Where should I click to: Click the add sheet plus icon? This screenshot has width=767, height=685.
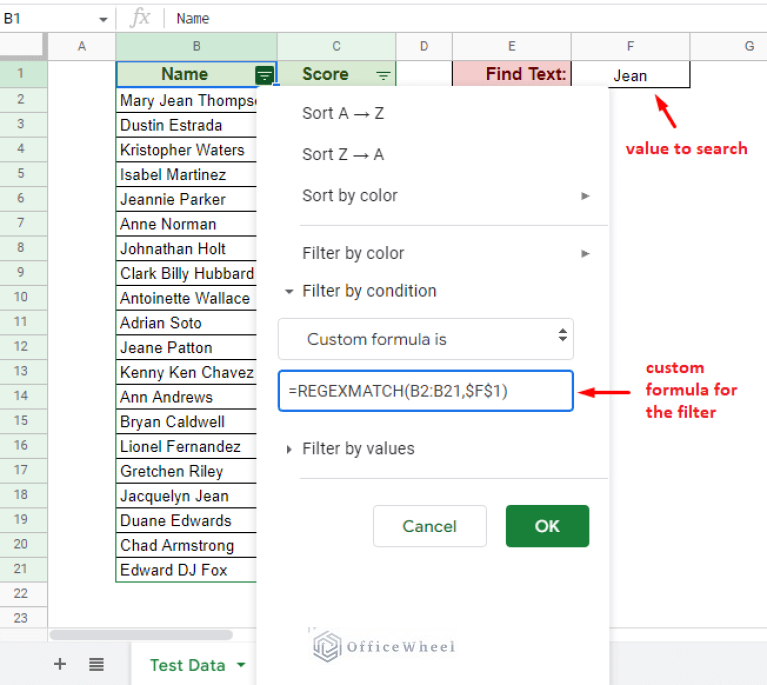60,664
